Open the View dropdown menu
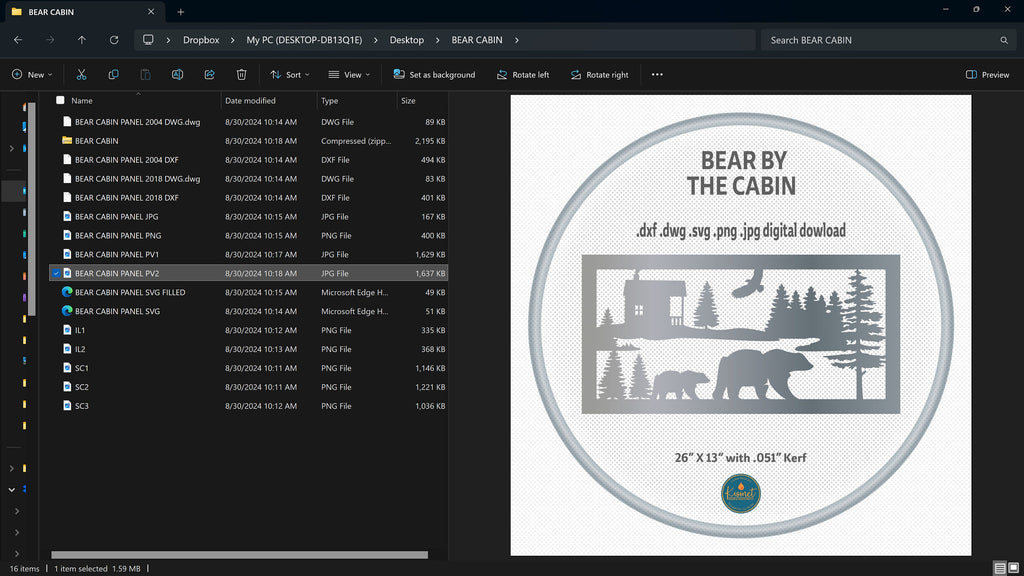Screen dimensions: 1024x576 (349, 74)
